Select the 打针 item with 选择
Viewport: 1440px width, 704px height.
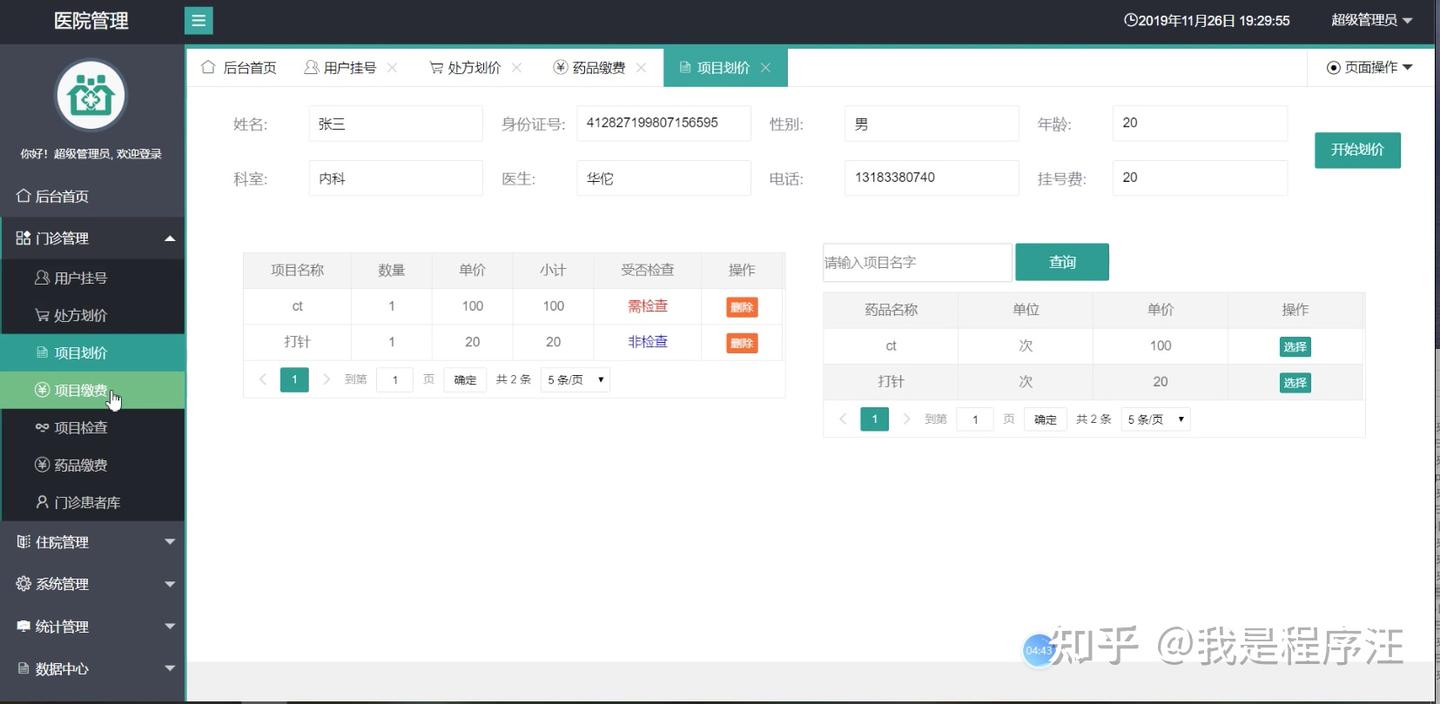1295,383
